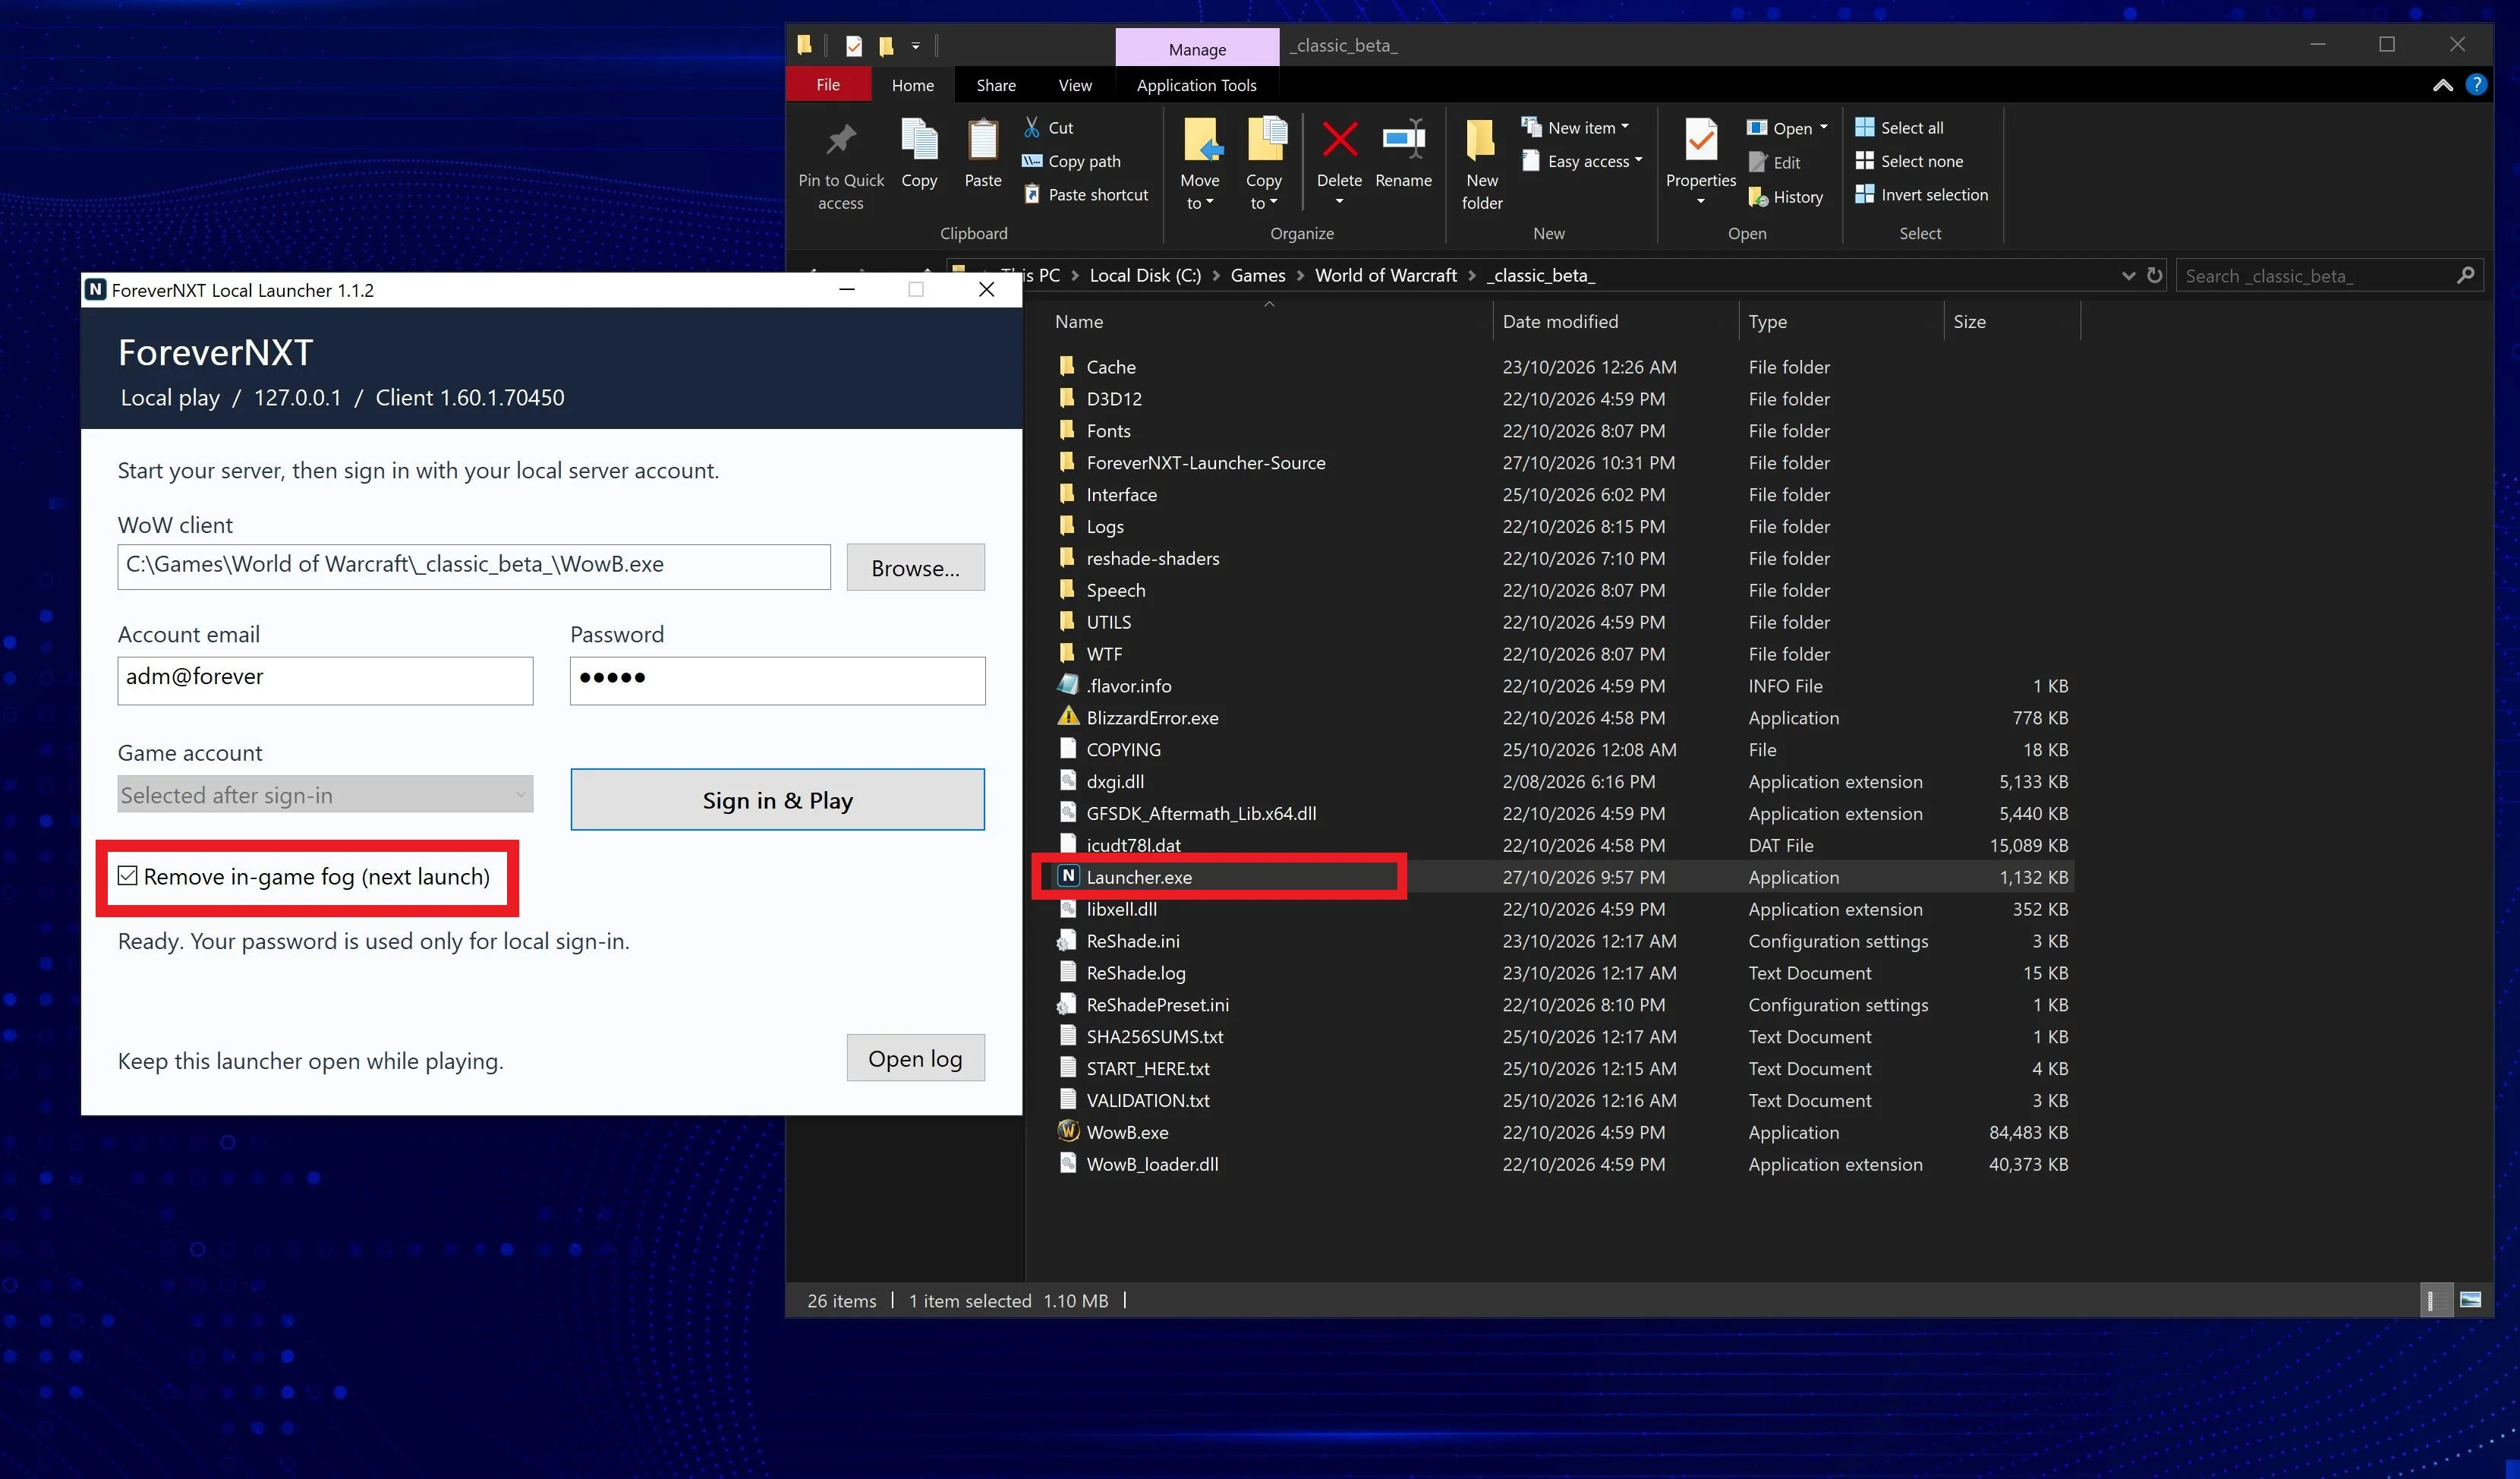This screenshot has width=2520, height=1479.
Task: Click the Manage contextual tab
Action: point(1197,48)
